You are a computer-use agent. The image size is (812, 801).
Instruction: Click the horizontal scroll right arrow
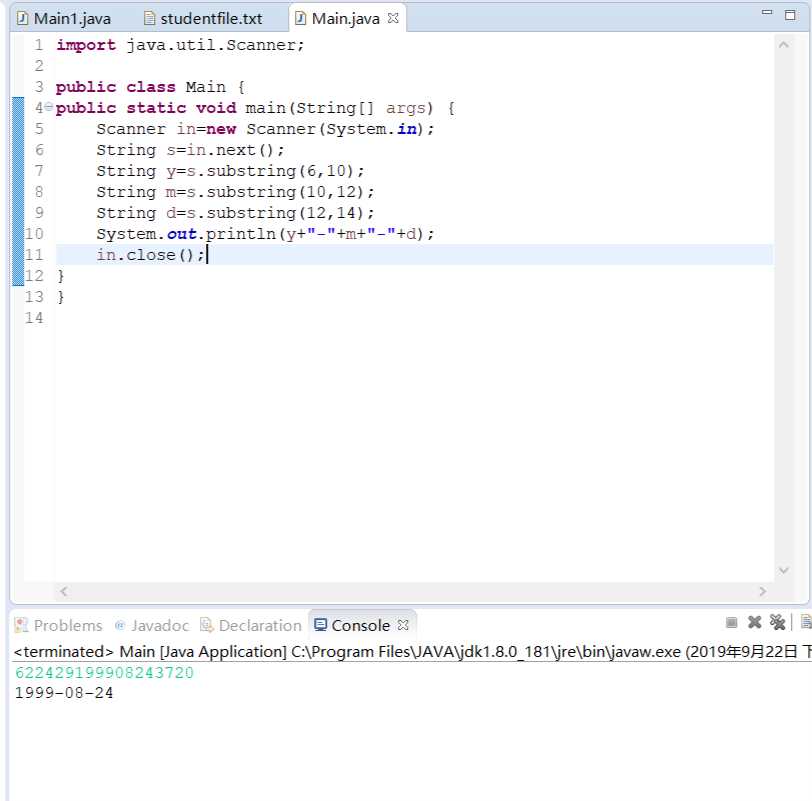(x=762, y=591)
